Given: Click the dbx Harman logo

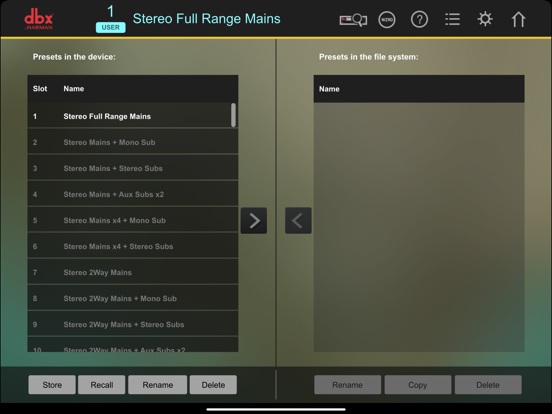Looking at the screenshot, I should coord(39,19).
